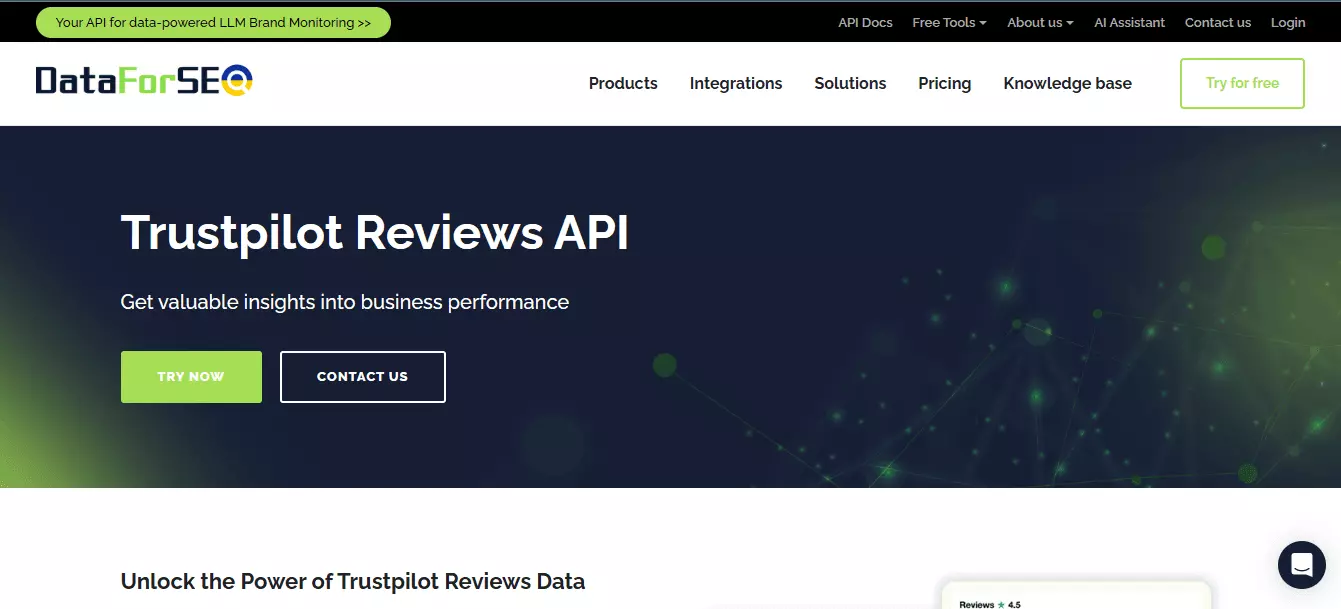1341x609 pixels.
Task: Open the Solutions menu
Action: tap(850, 84)
